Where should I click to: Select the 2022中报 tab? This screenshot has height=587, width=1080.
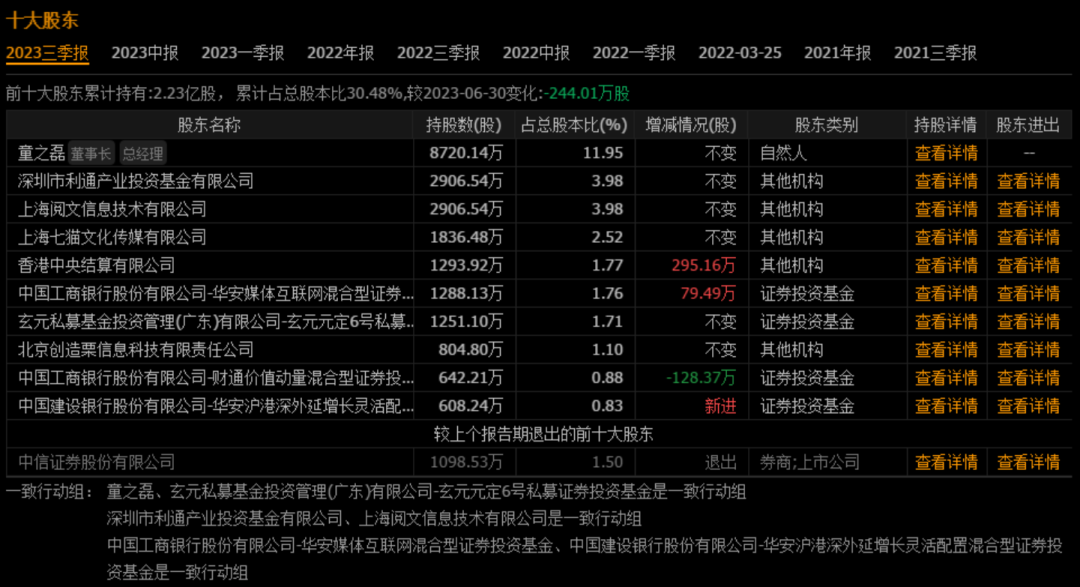(536, 53)
